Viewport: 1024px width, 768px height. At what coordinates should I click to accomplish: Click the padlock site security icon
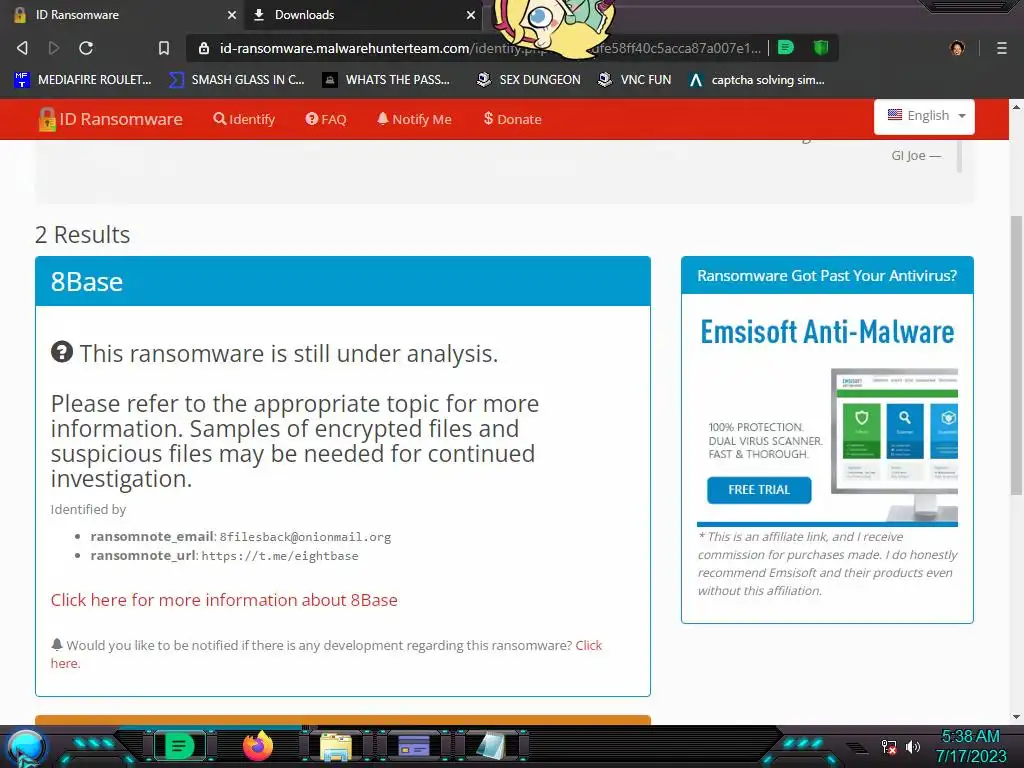[204, 48]
